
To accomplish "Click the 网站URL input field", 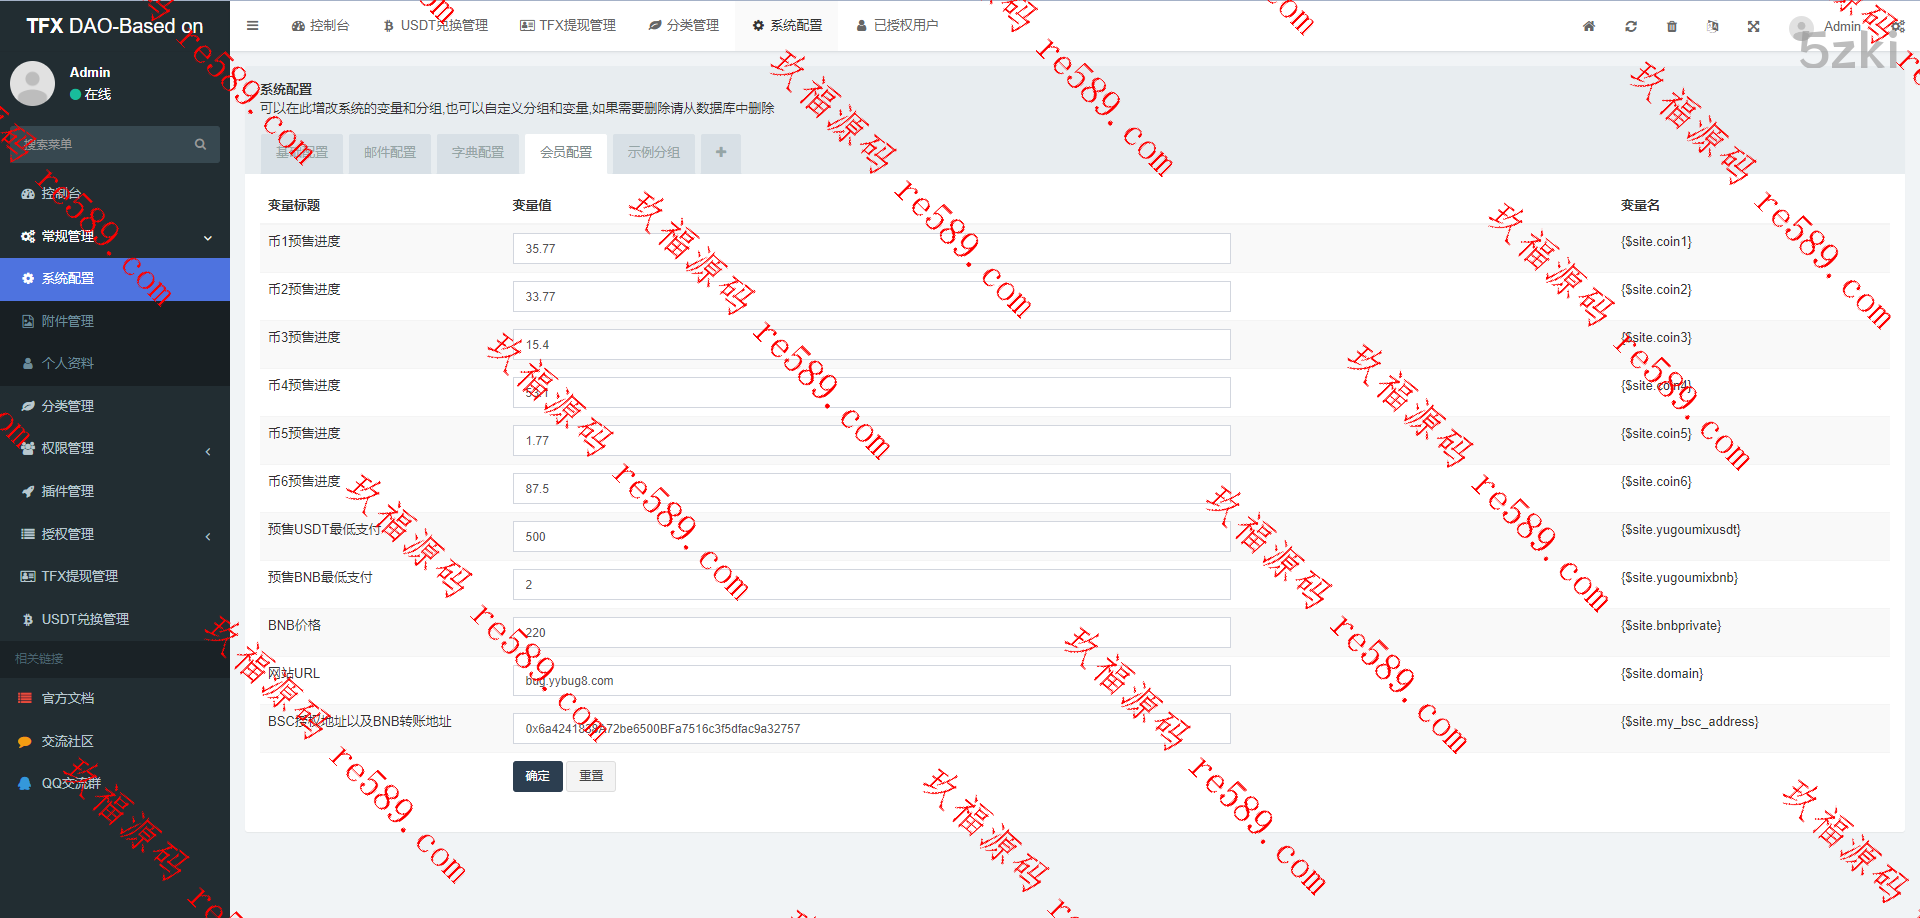I will click(870, 681).
